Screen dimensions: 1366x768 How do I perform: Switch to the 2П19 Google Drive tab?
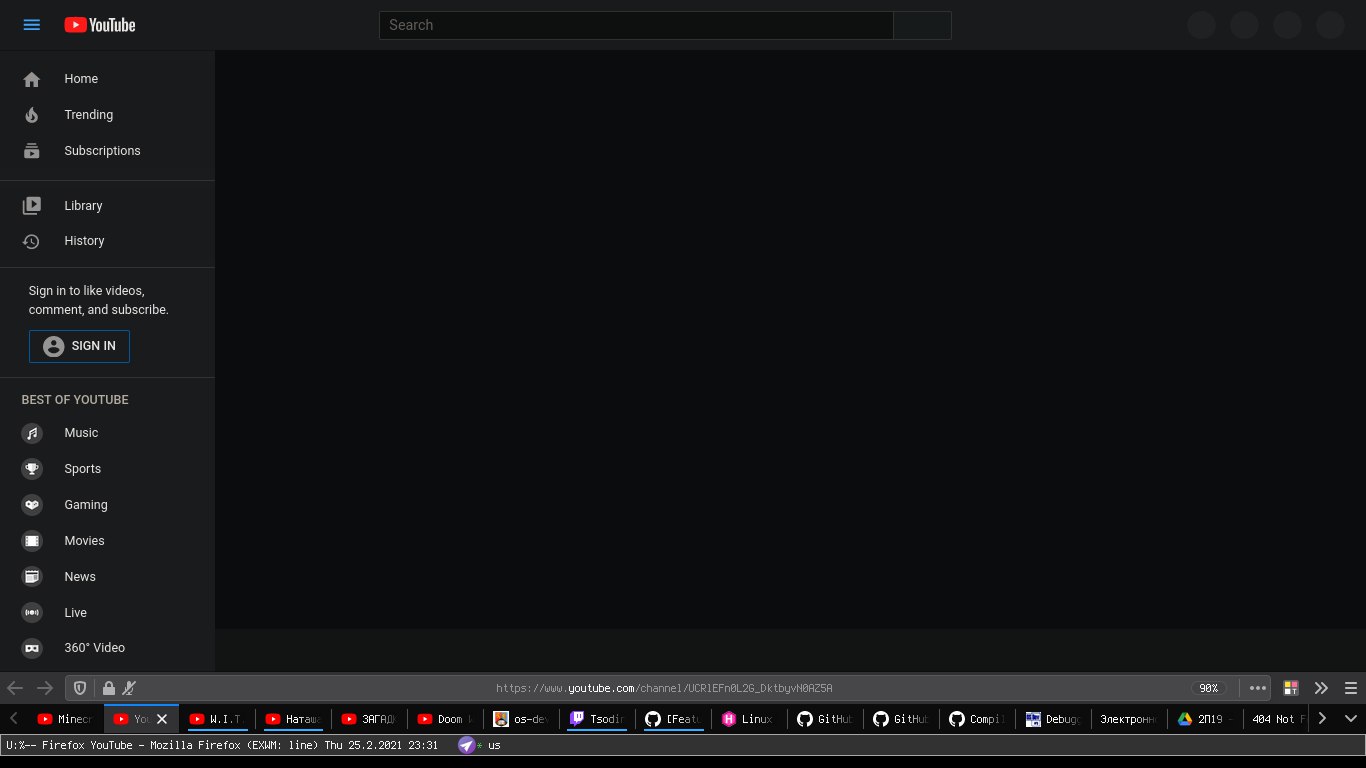[1205, 719]
